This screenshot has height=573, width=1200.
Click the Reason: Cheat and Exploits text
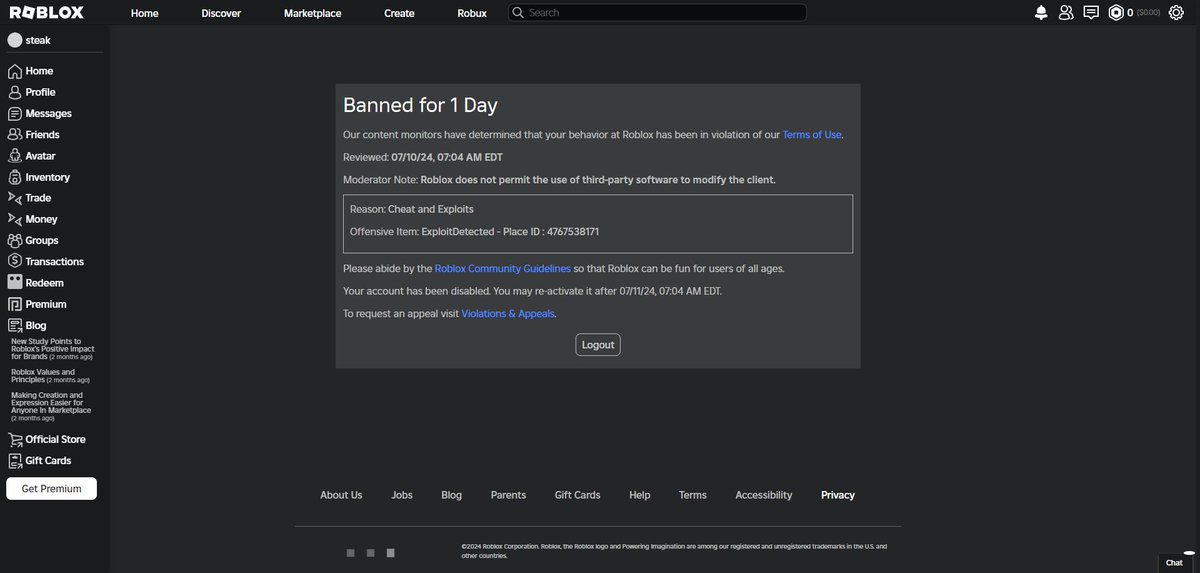coord(412,209)
